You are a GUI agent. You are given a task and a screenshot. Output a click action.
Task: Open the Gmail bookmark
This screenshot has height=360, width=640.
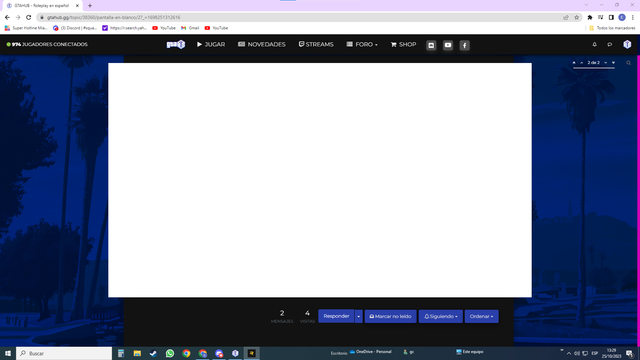pyautogui.click(x=190, y=28)
